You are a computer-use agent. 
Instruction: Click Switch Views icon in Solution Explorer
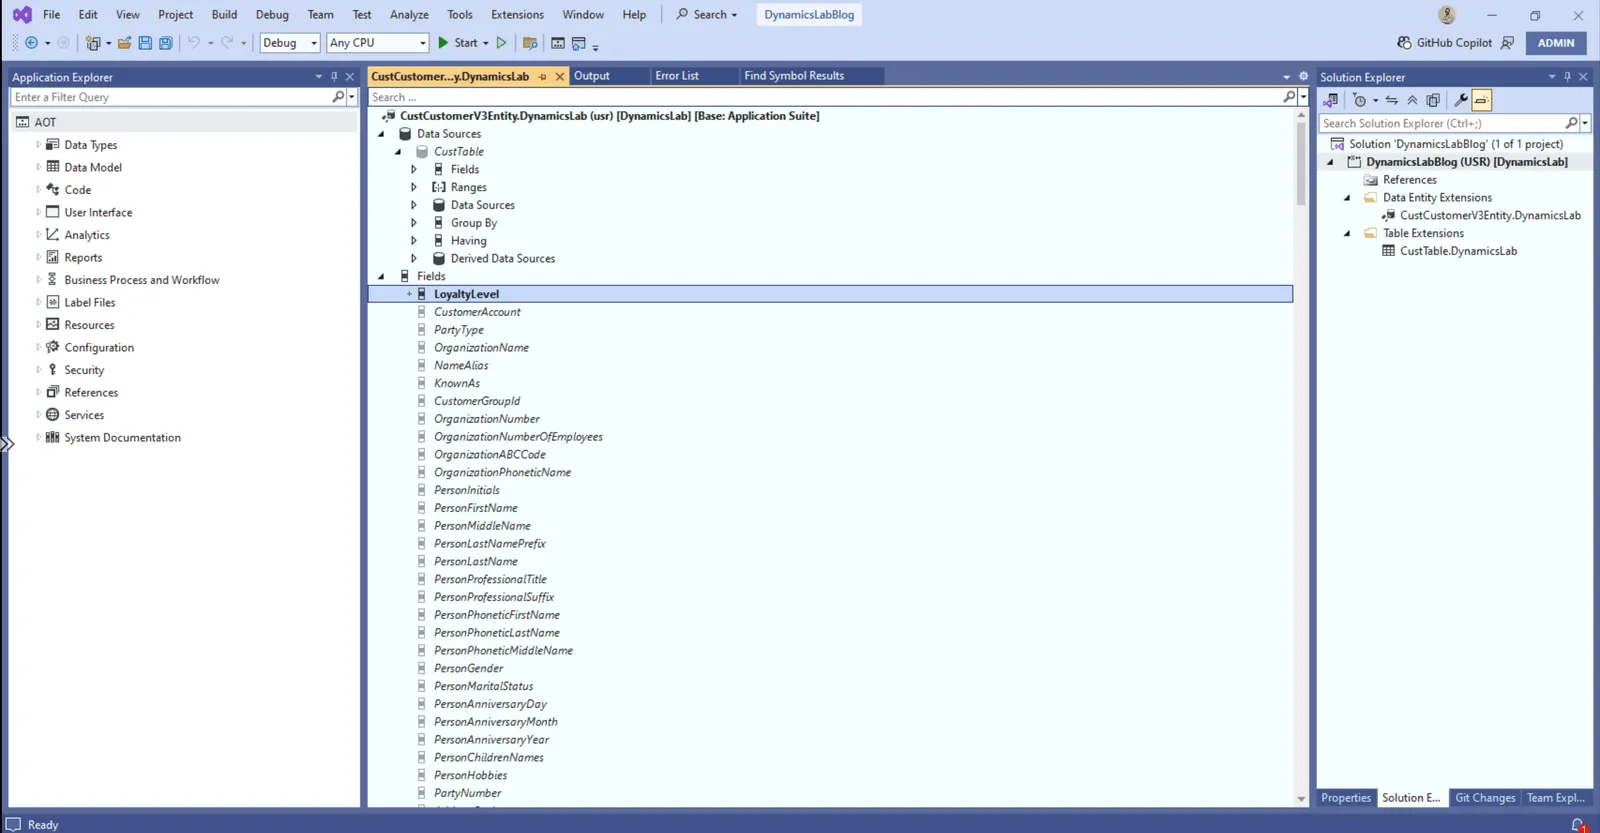coord(1330,100)
